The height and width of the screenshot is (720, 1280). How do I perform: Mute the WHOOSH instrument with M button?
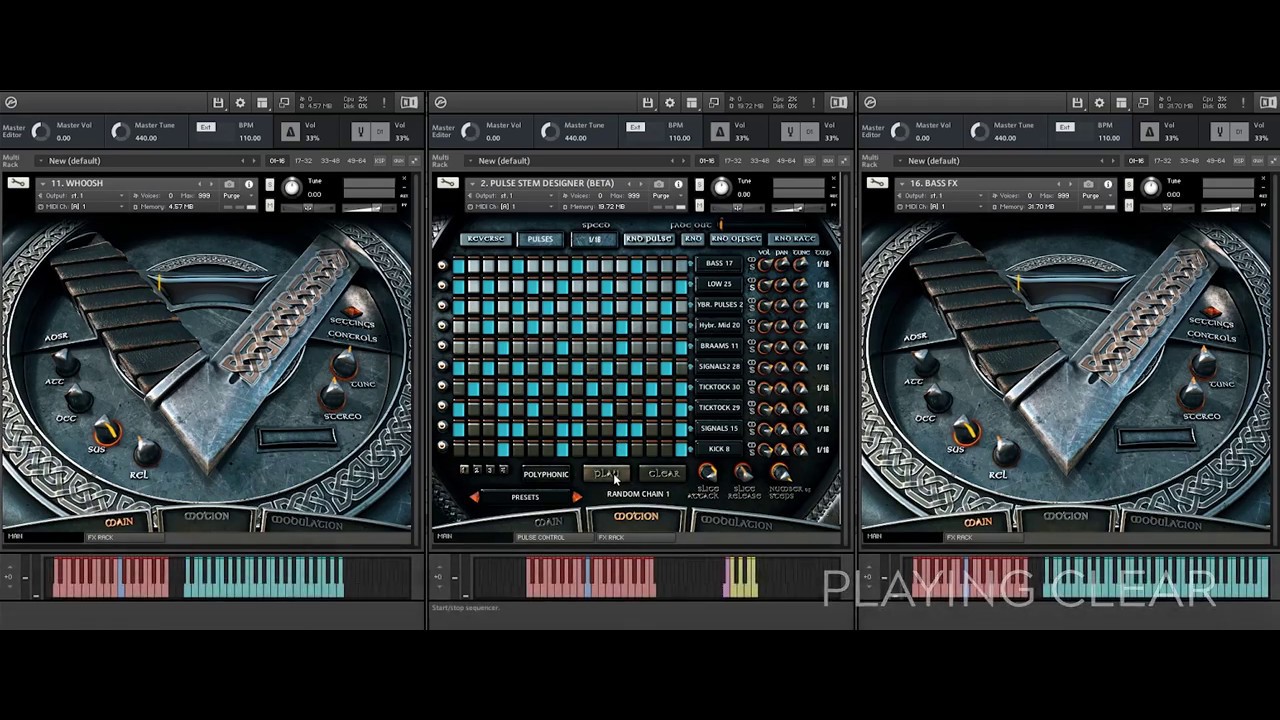pyautogui.click(x=269, y=206)
